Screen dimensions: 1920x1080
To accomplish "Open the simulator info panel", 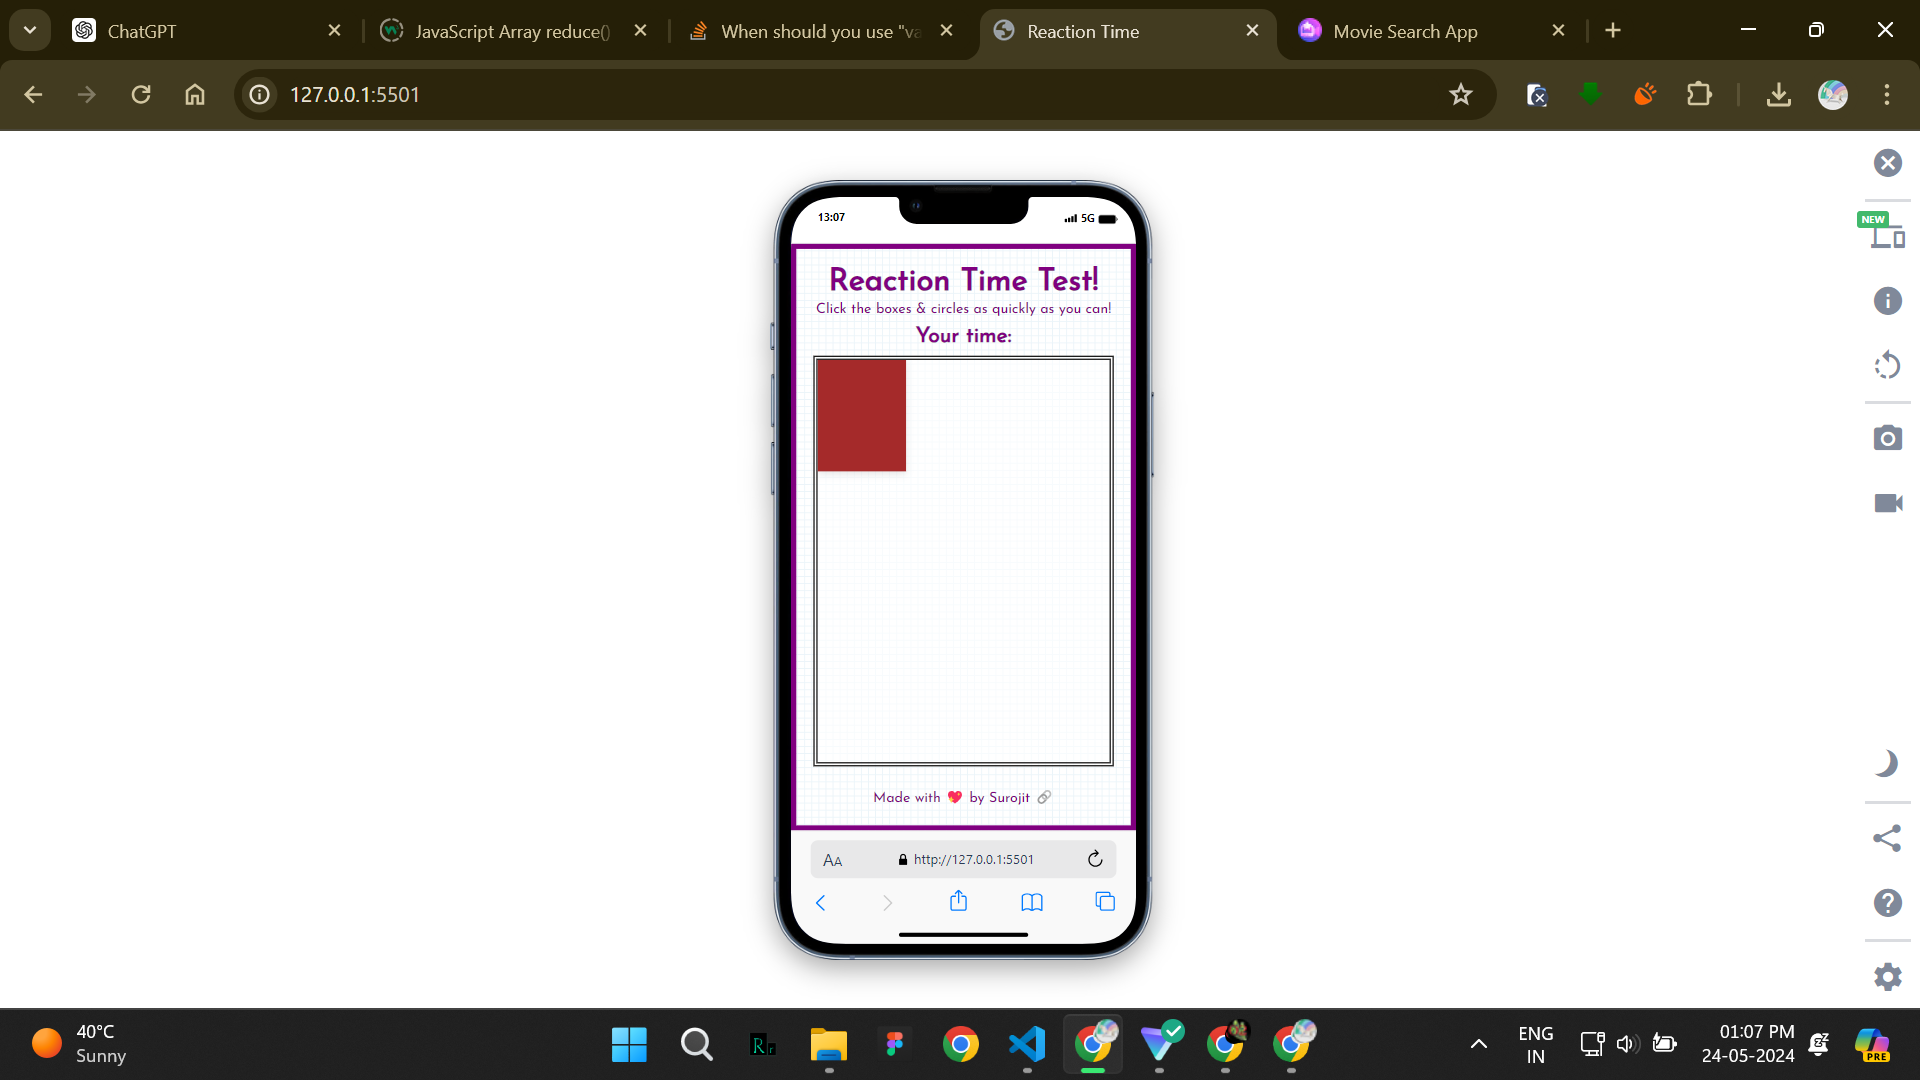I will click(1888, 301).
